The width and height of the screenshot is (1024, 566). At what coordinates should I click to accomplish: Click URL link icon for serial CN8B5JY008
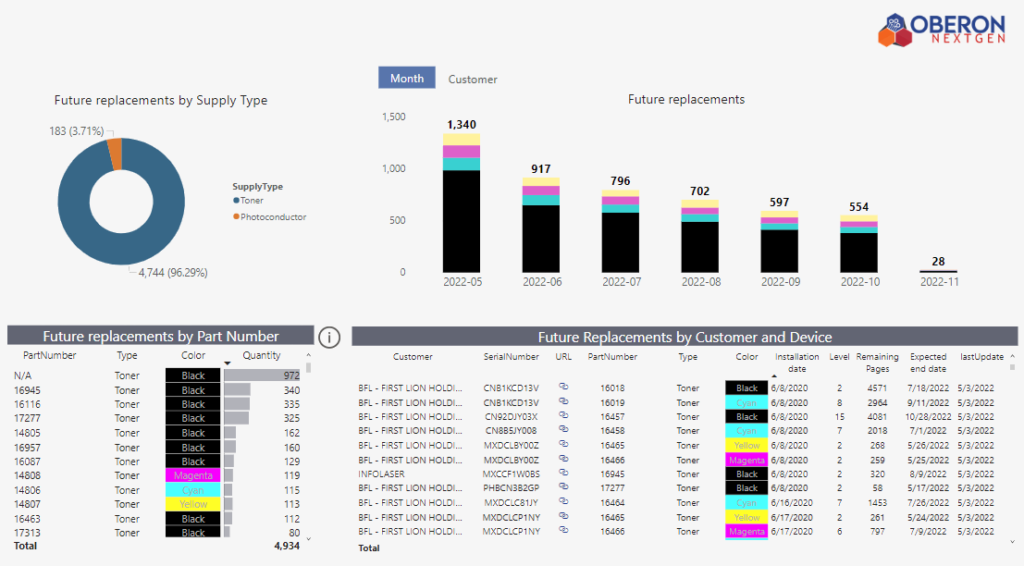click(x=564, y=430)
